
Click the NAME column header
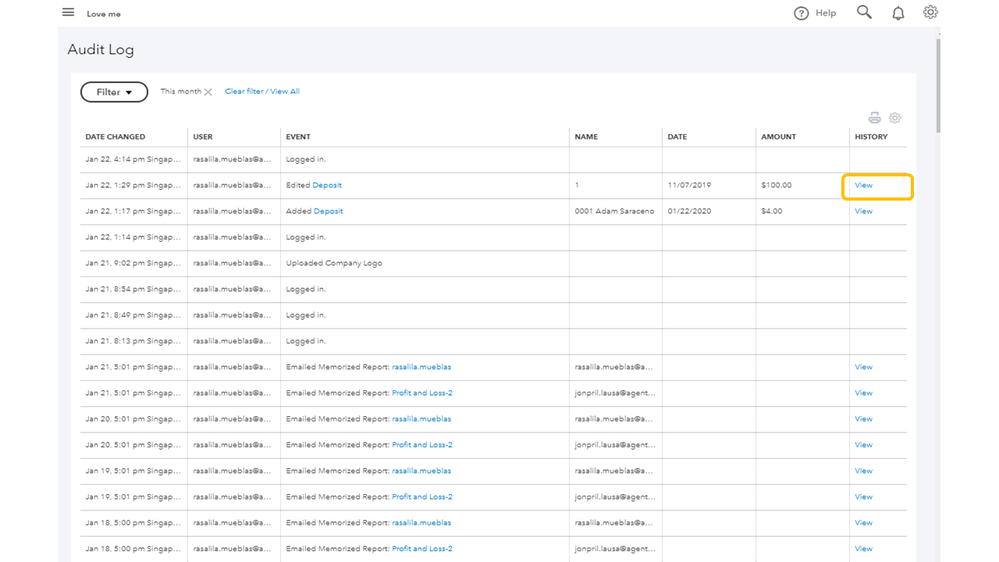pos(586,137)
